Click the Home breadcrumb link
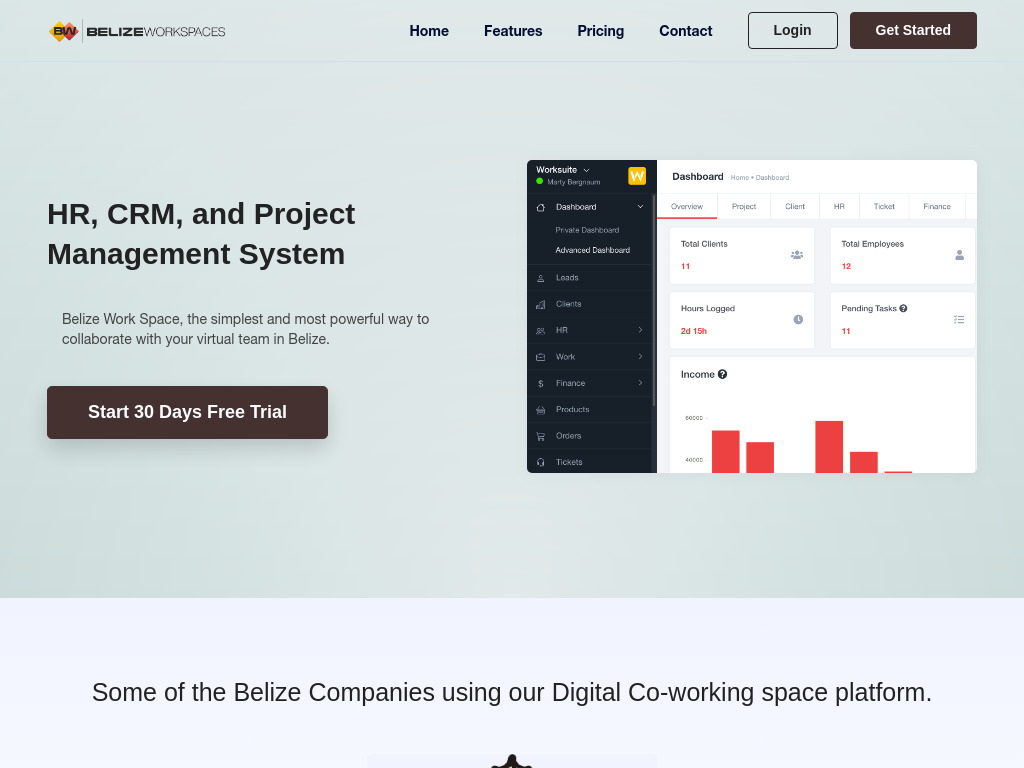The height and width of the screenshot is (768, 1024). pos(739,178)
